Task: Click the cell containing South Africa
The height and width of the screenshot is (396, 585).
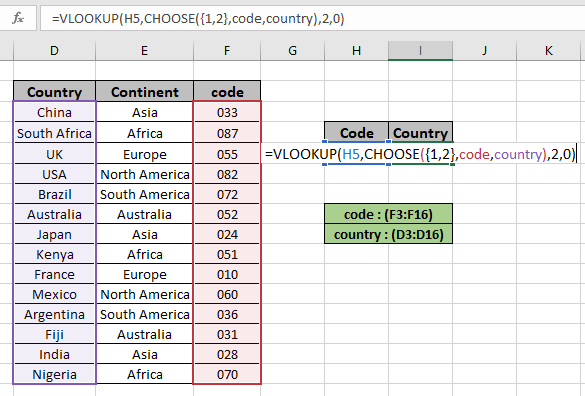Action: pos(54,133)
